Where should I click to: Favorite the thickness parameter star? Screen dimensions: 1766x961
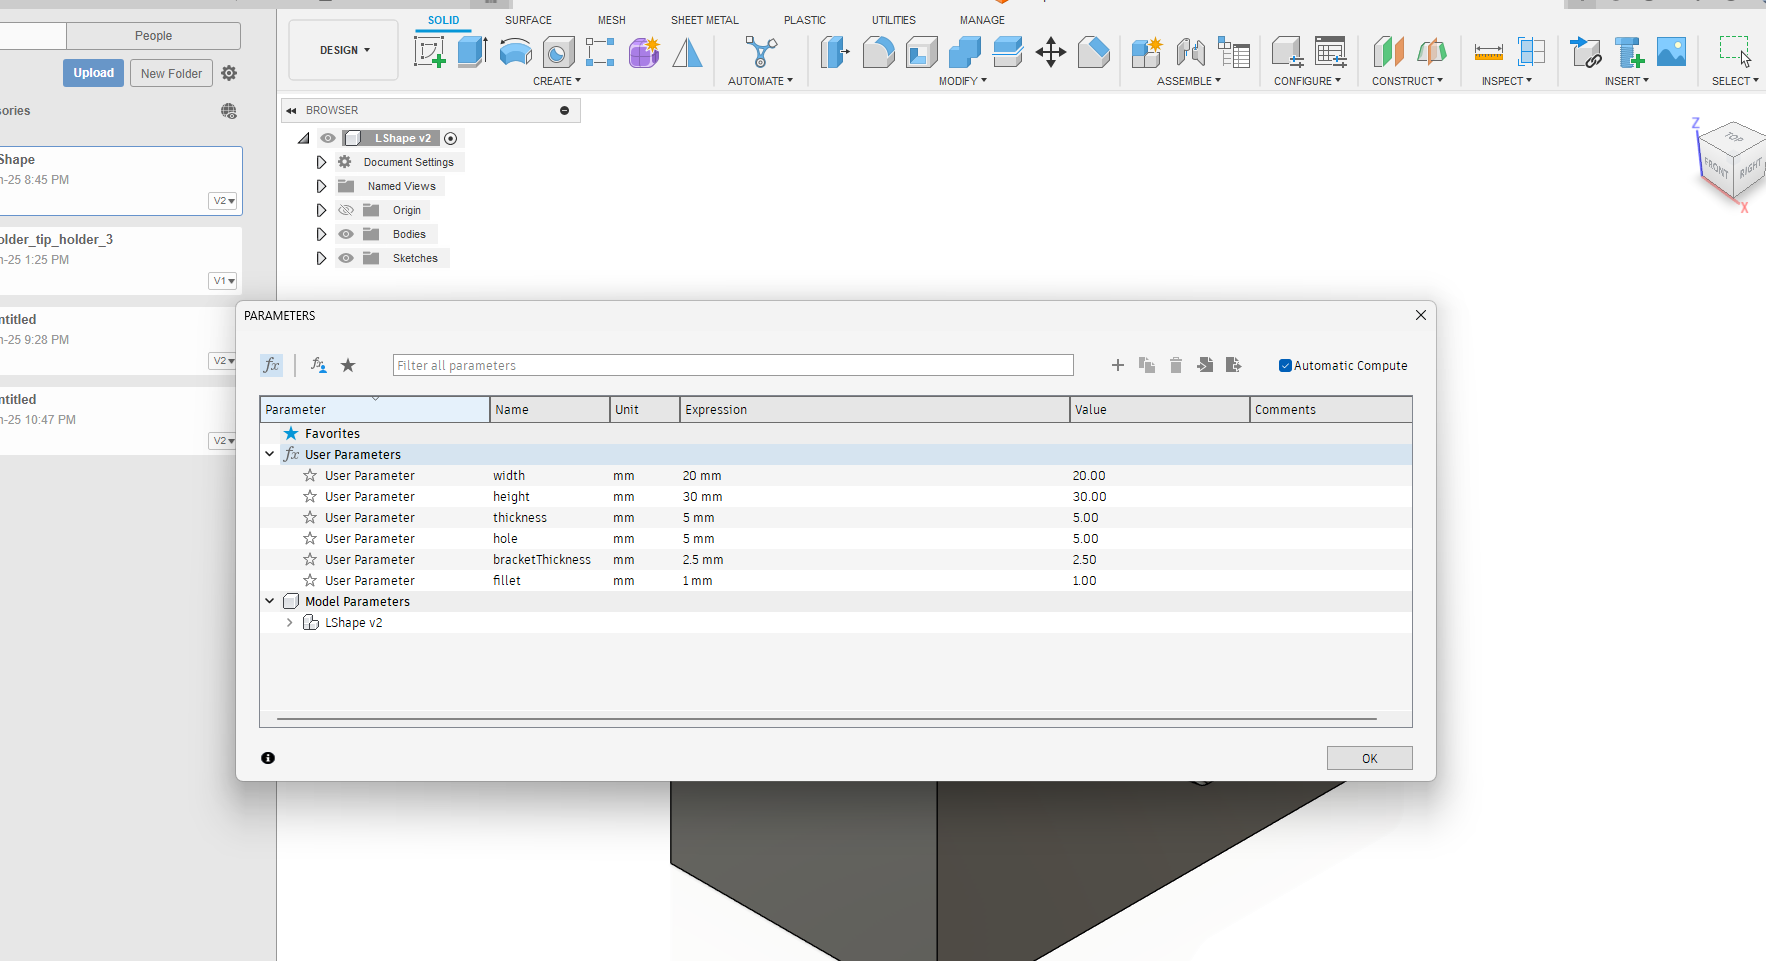[x=310, y=518]
